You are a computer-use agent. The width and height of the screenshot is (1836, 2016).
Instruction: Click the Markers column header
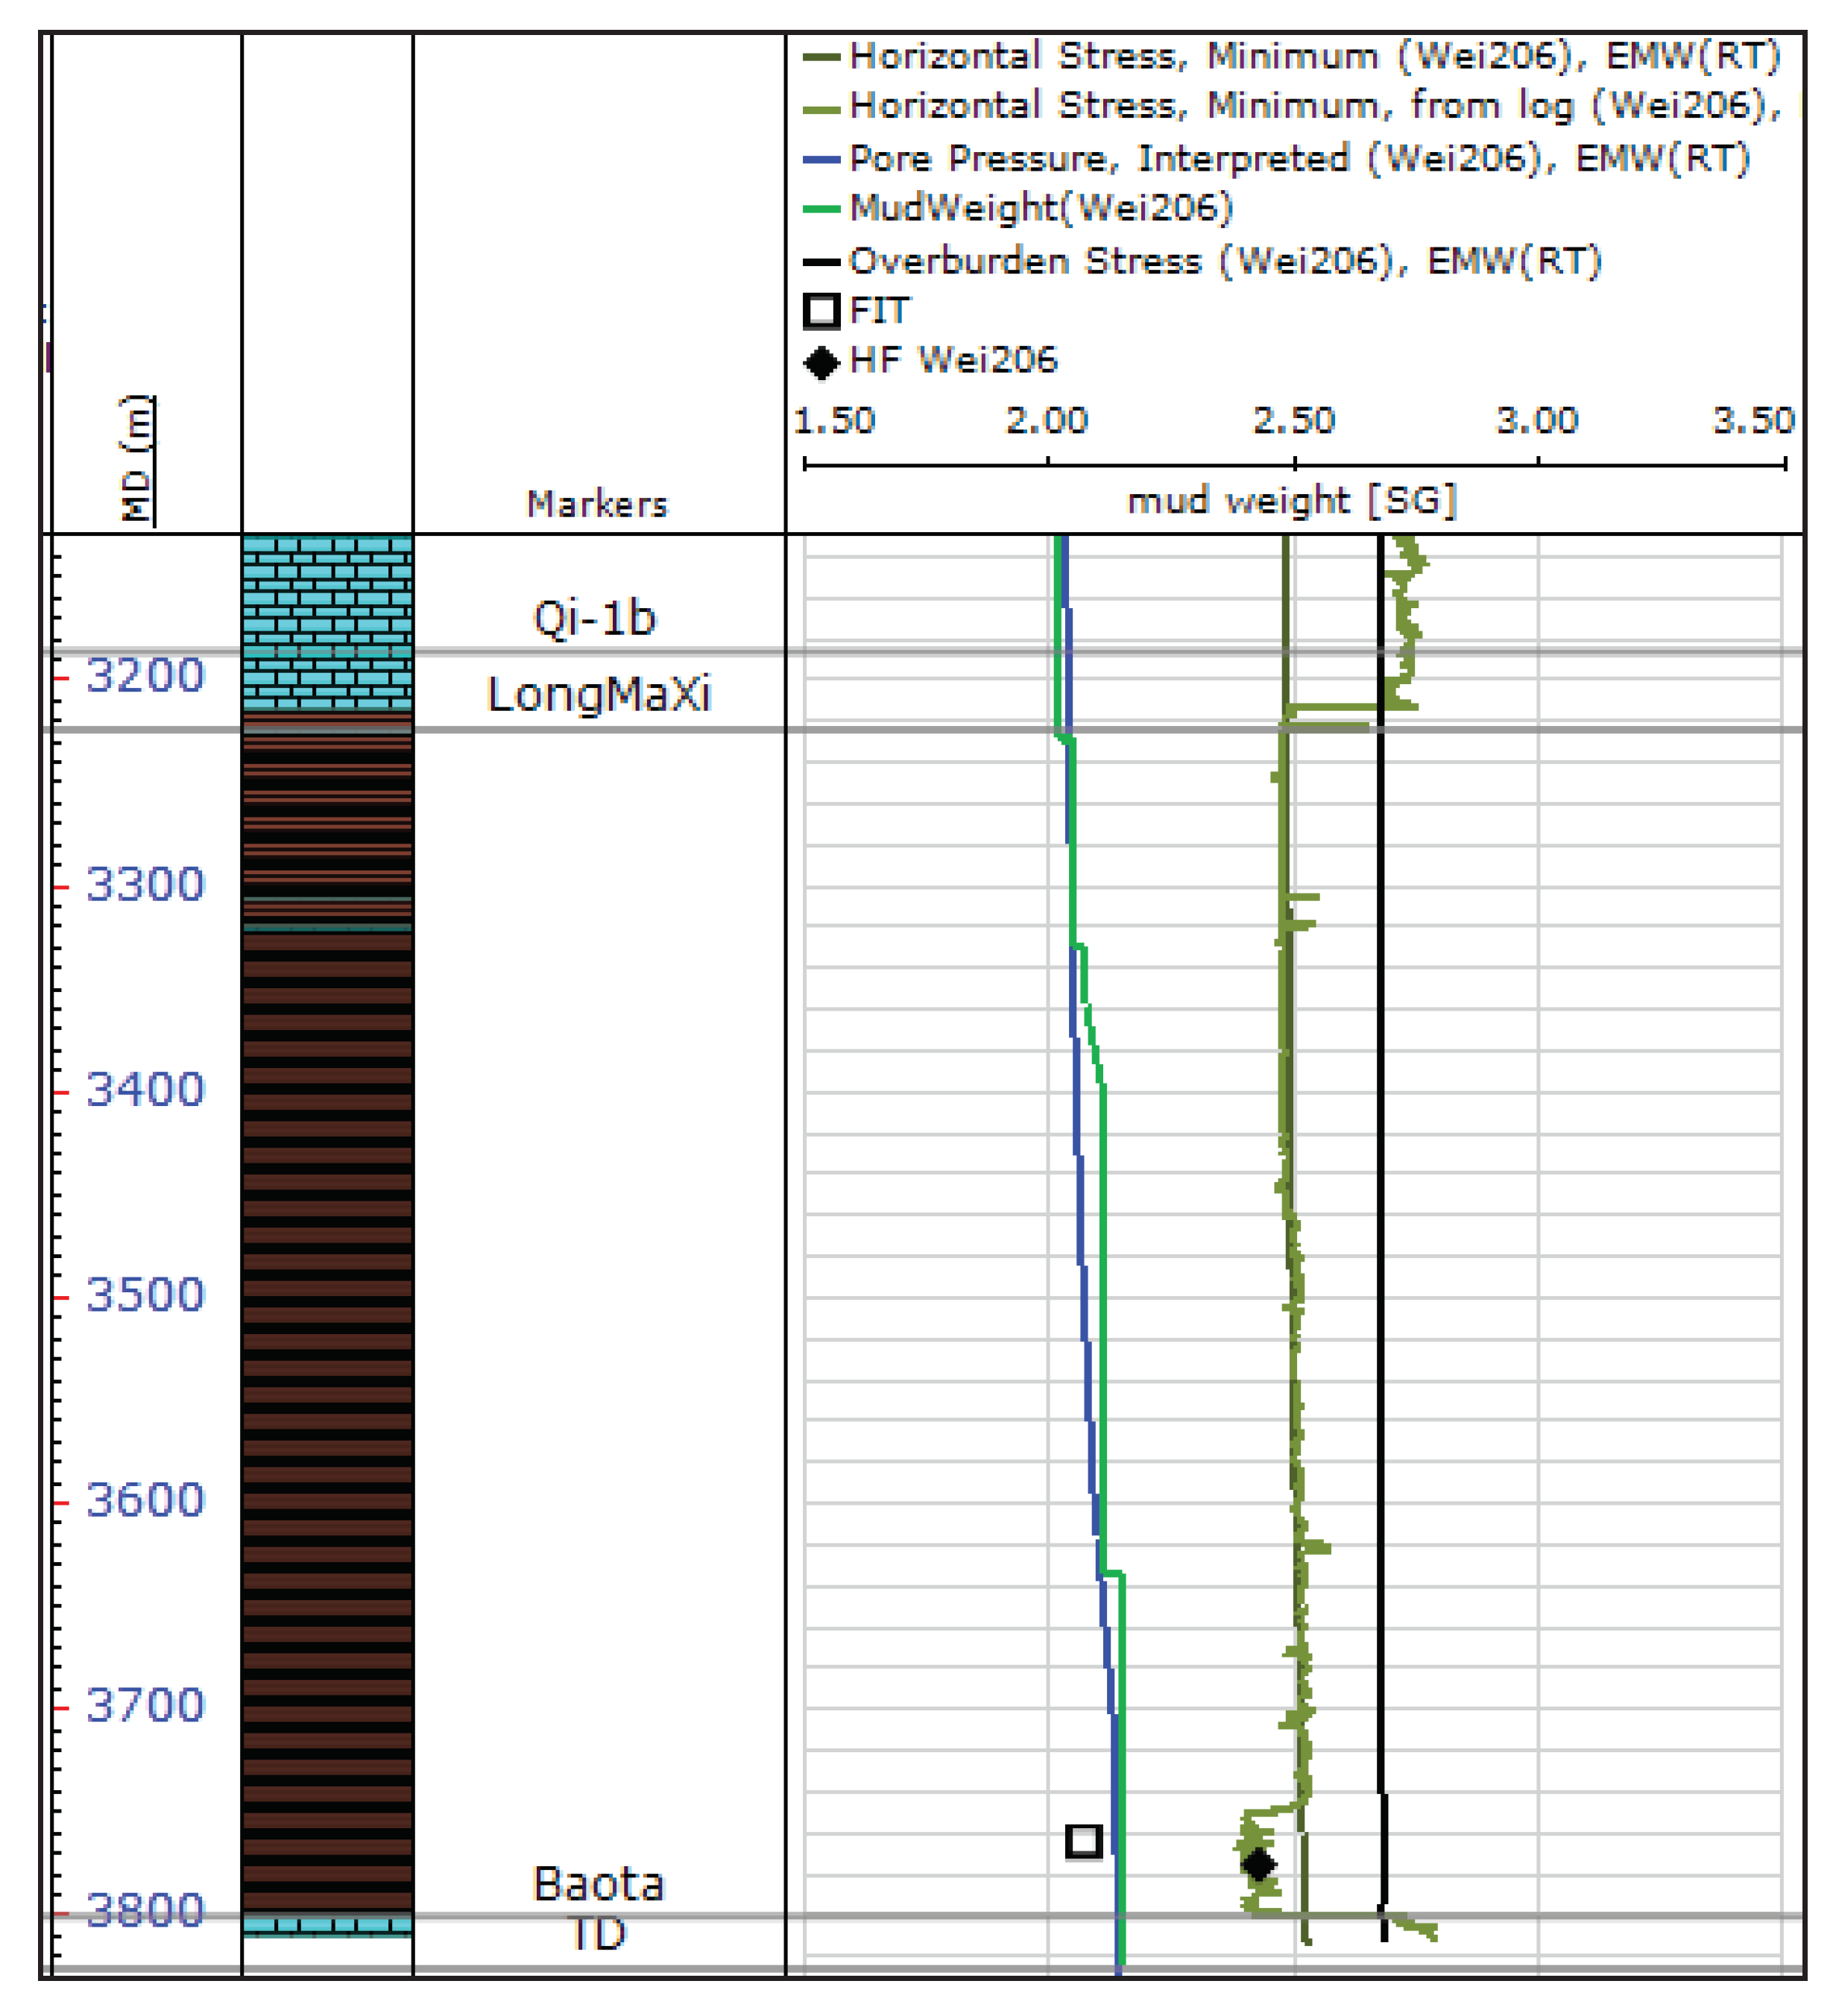597,504
